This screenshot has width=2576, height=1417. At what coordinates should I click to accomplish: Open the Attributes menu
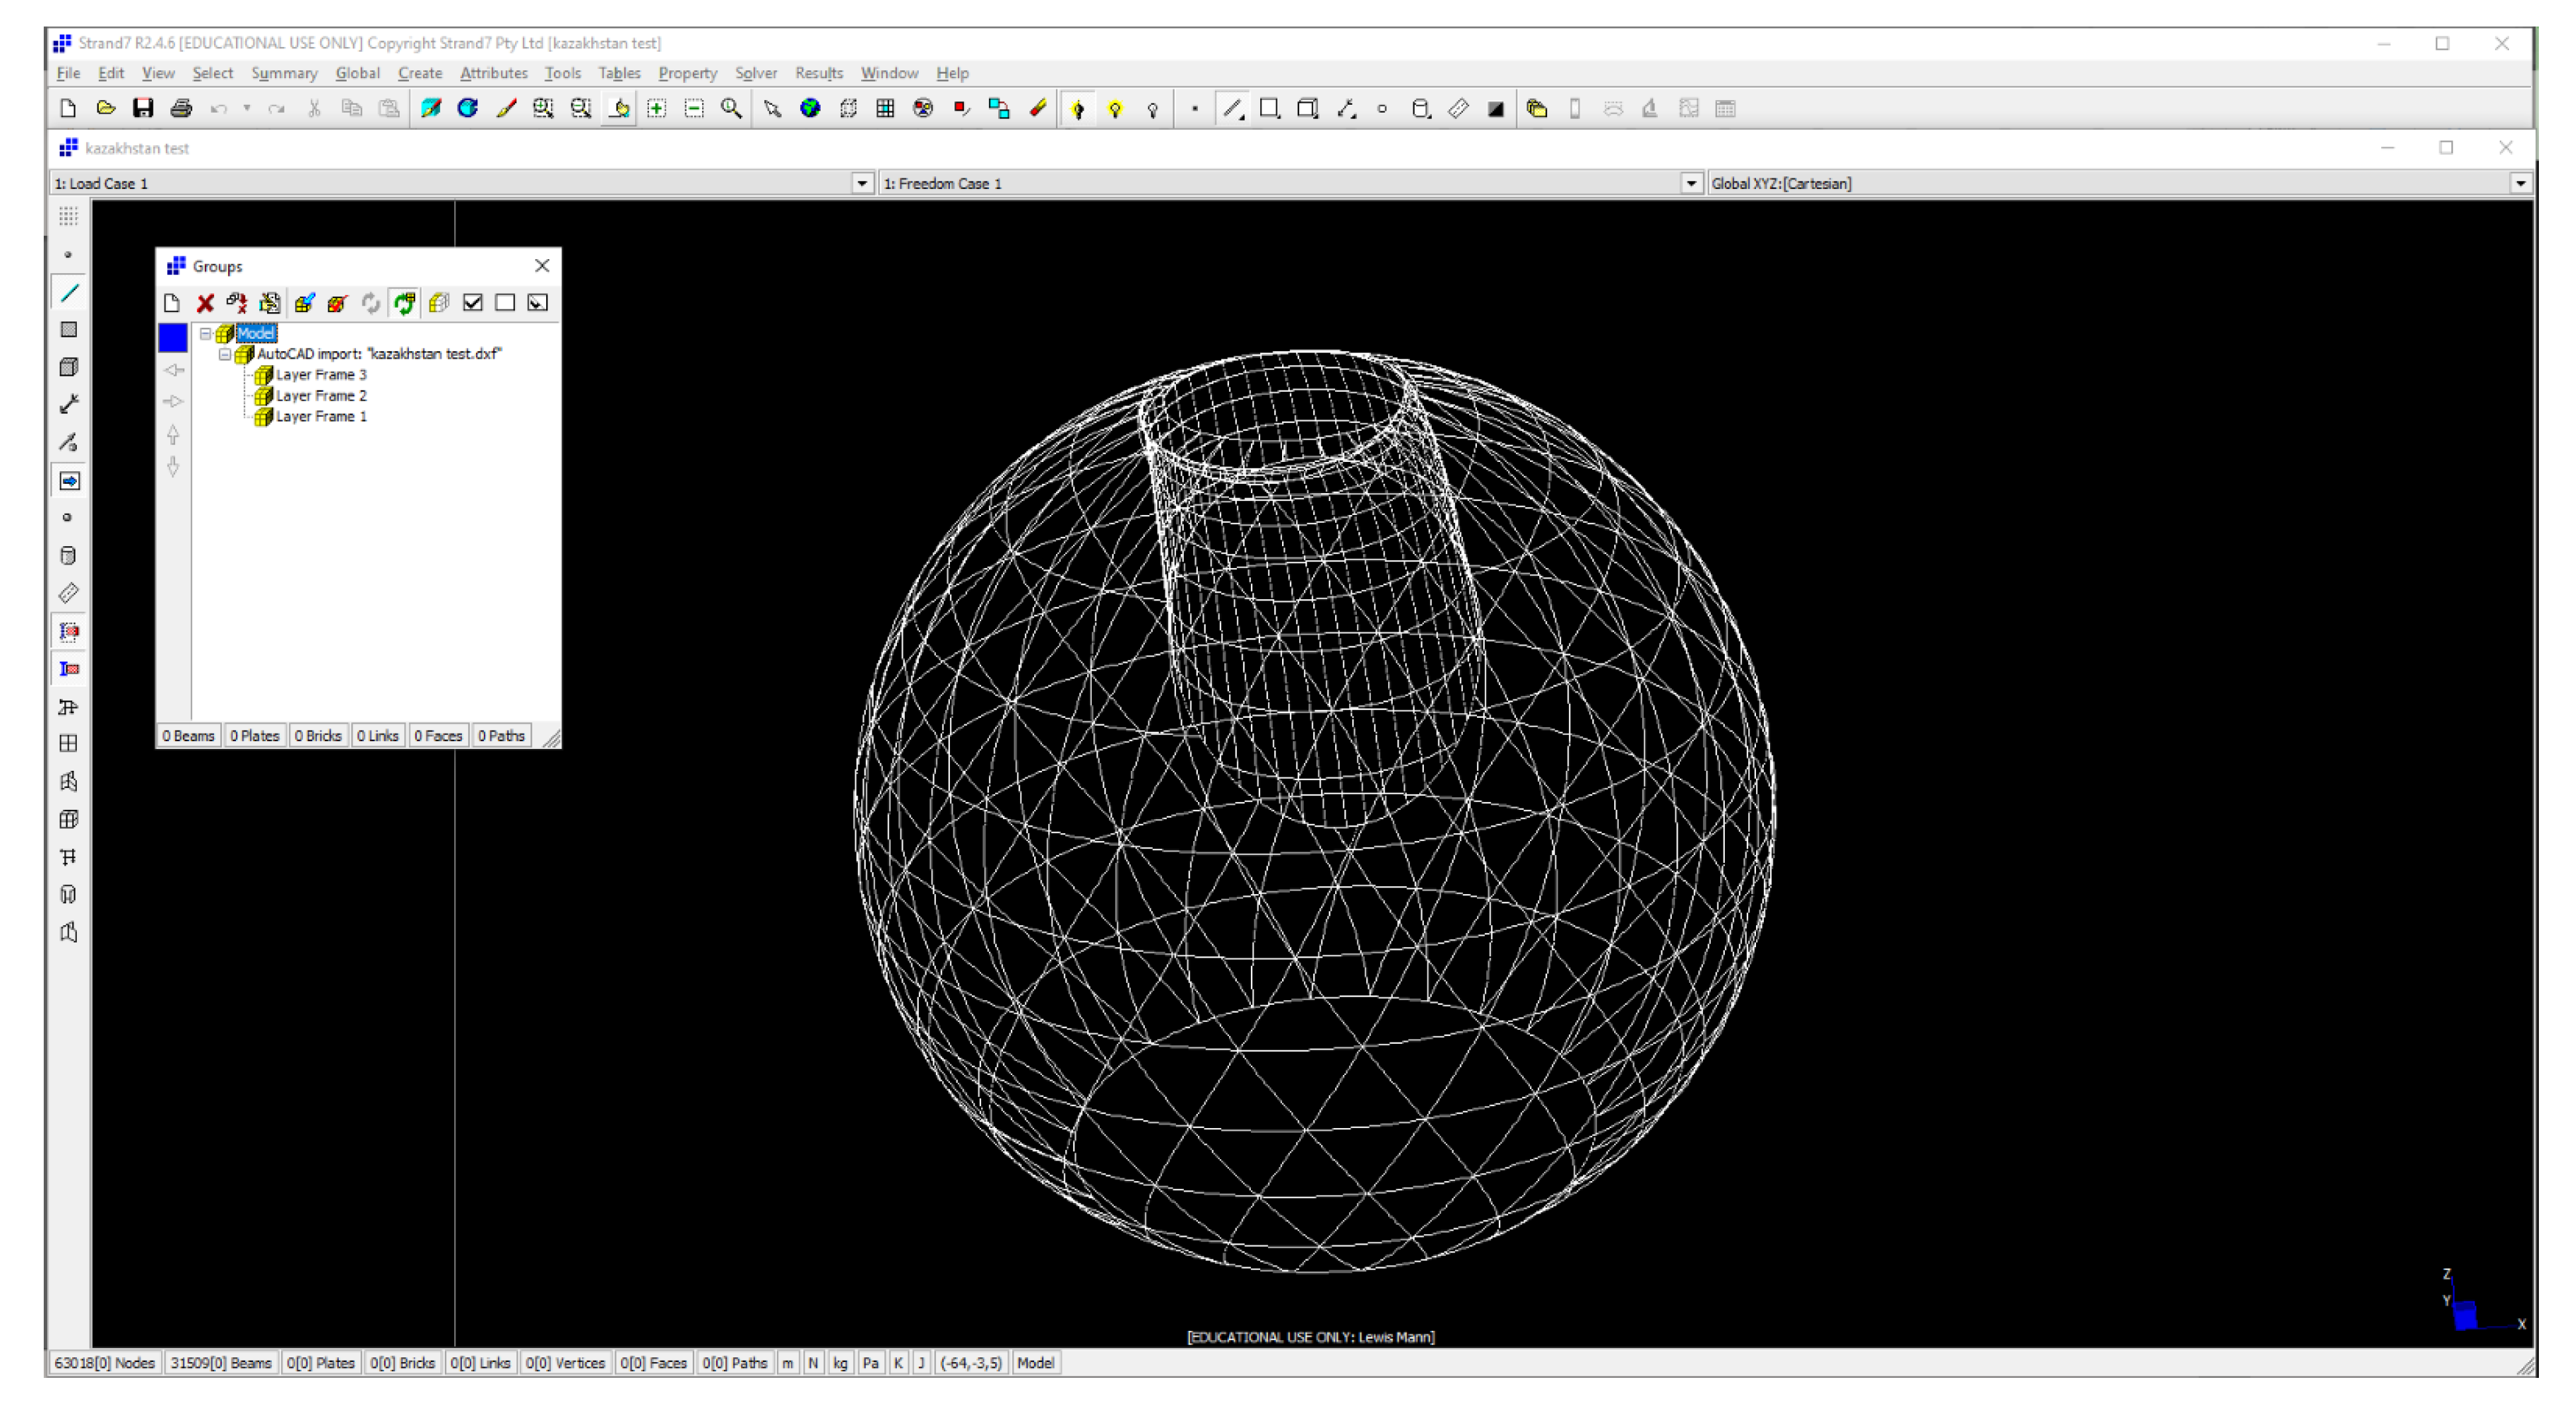point(493,73)
